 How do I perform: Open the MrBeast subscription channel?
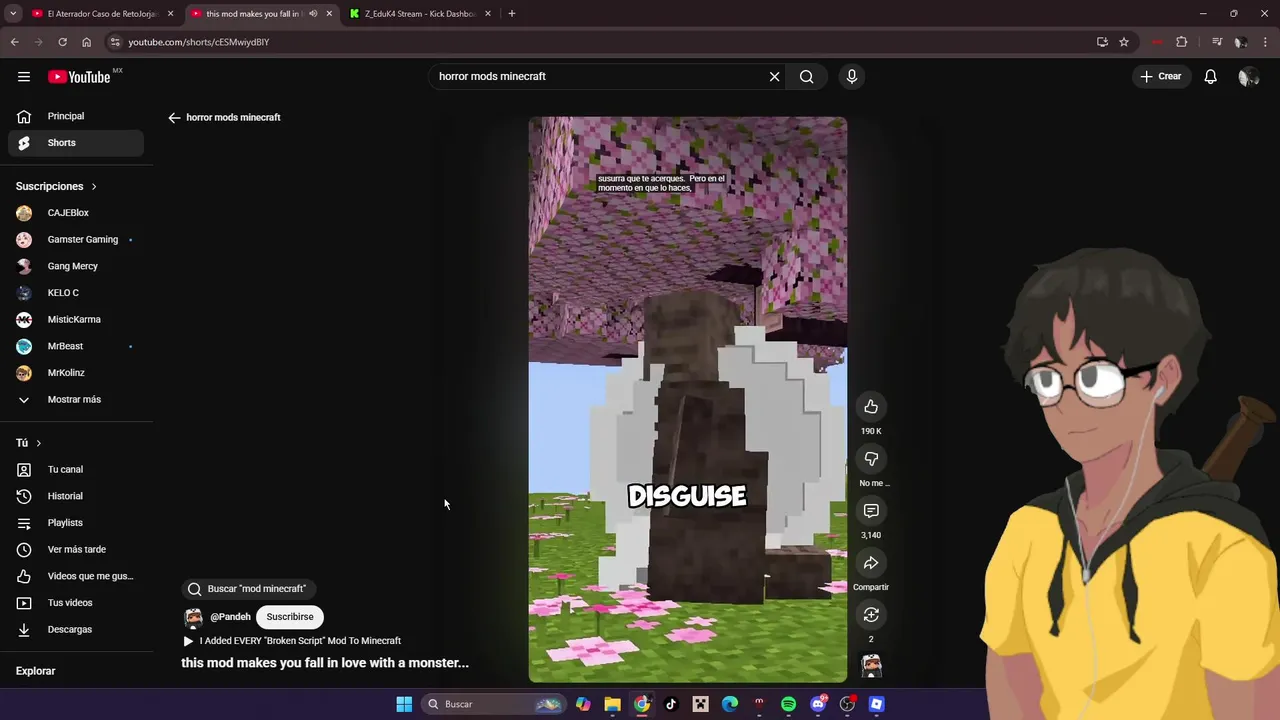pyautogui.click(x=75, y=346)
